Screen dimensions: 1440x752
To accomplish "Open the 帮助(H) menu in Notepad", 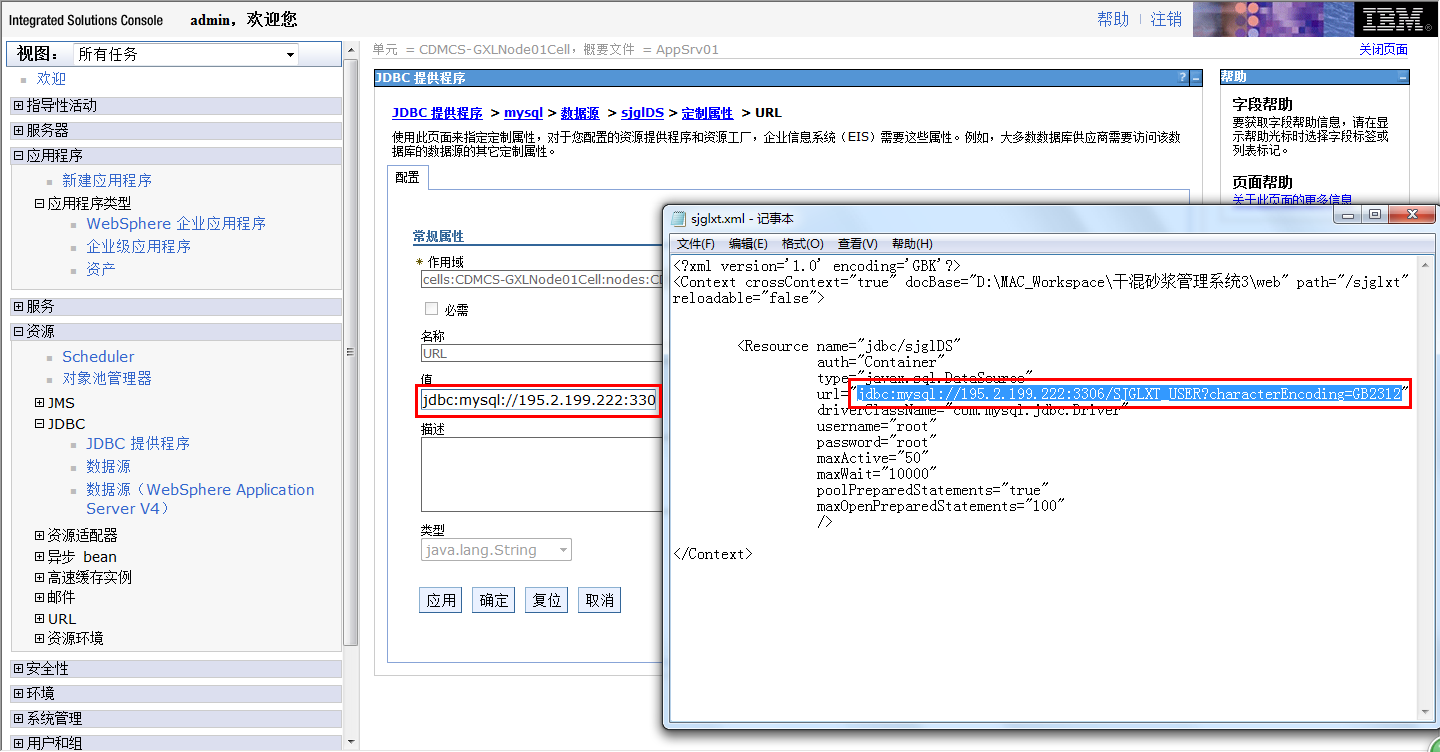I will pos(911,244).
